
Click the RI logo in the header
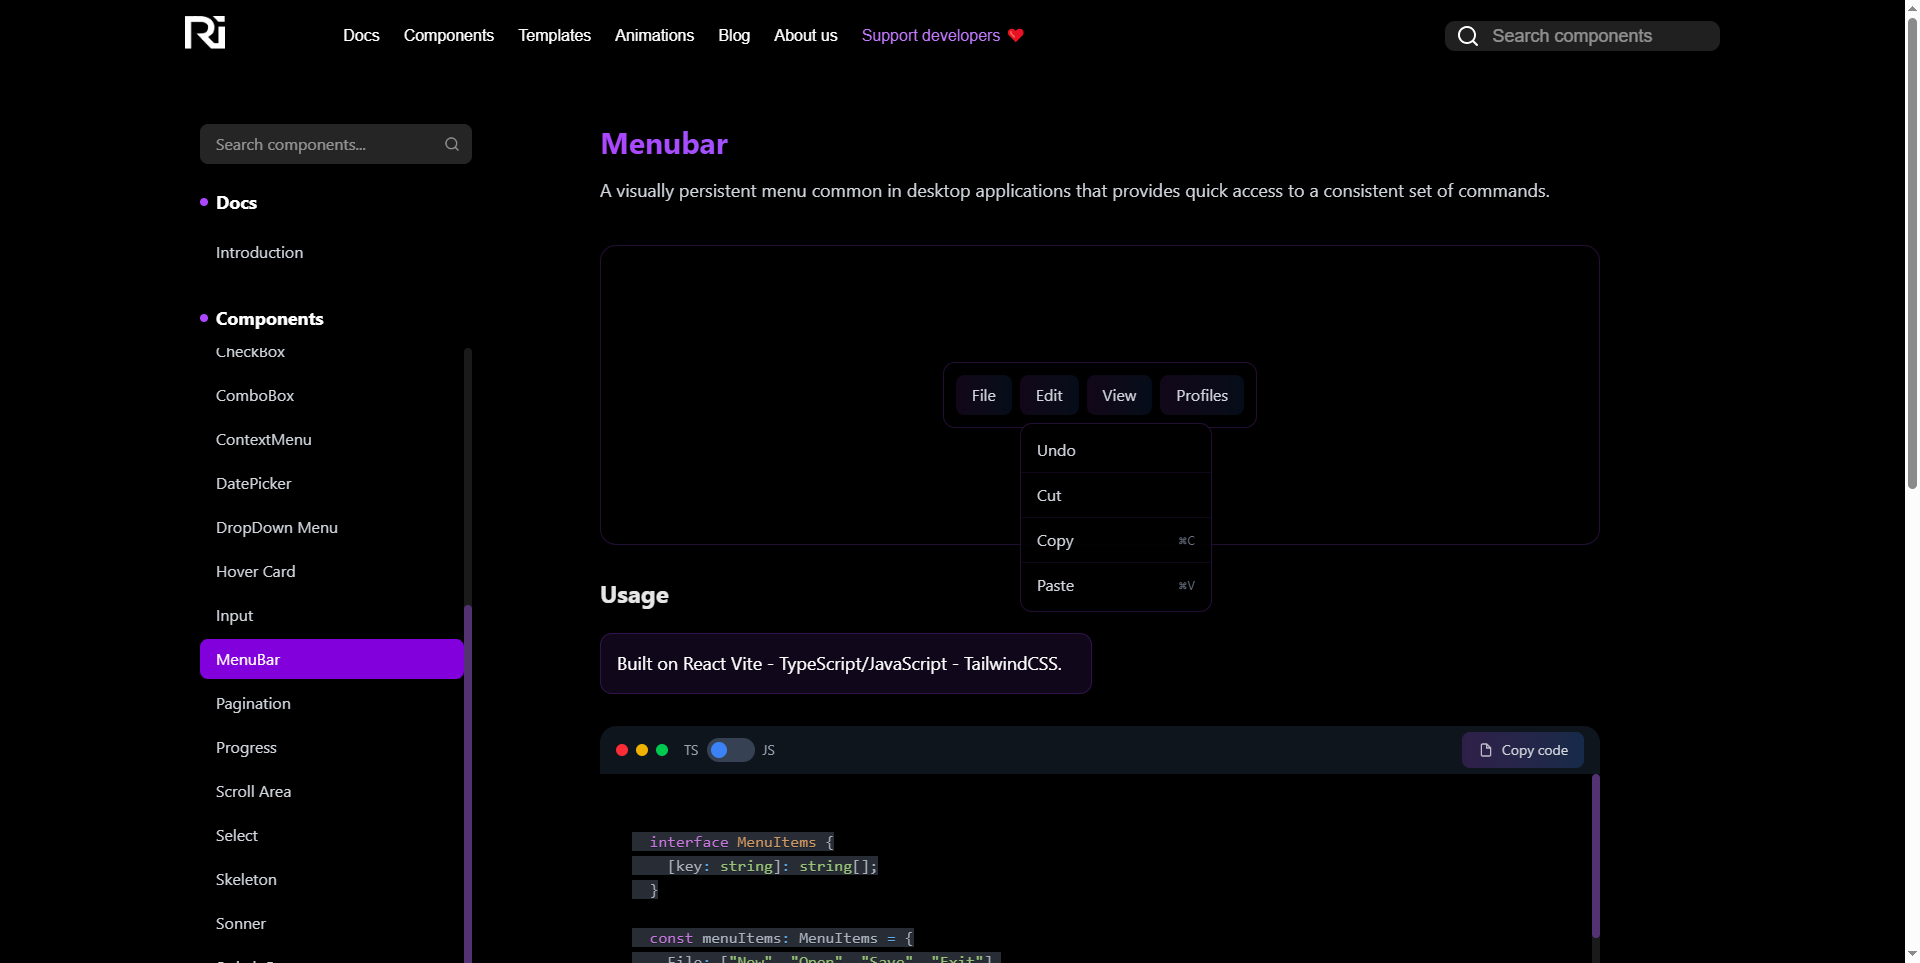[205, 32]
